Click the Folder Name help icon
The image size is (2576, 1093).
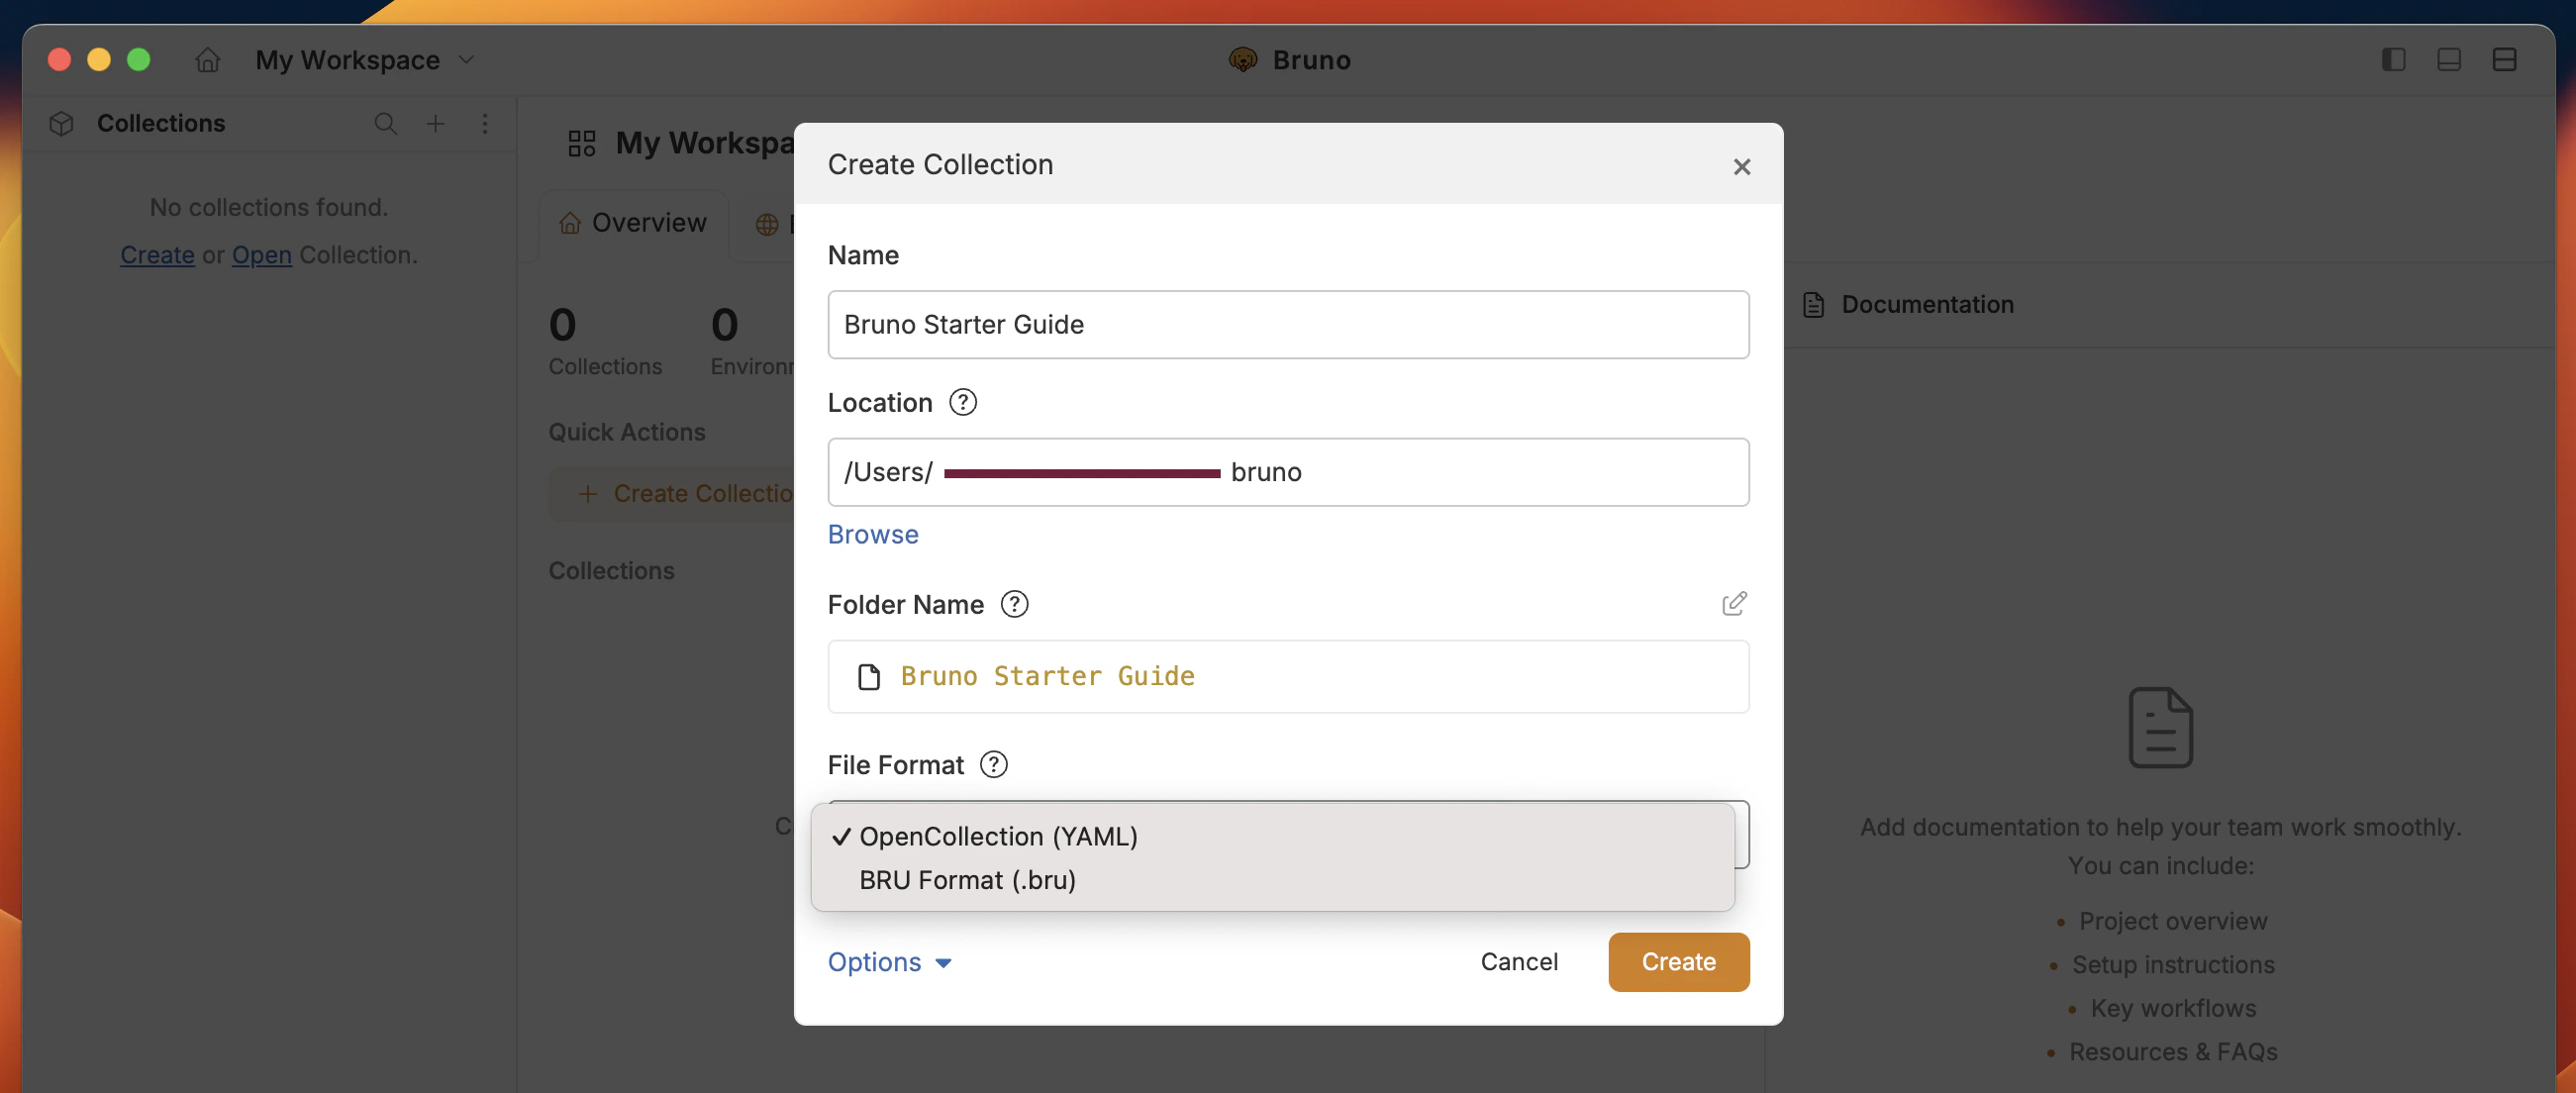[x=1014, y=604]
